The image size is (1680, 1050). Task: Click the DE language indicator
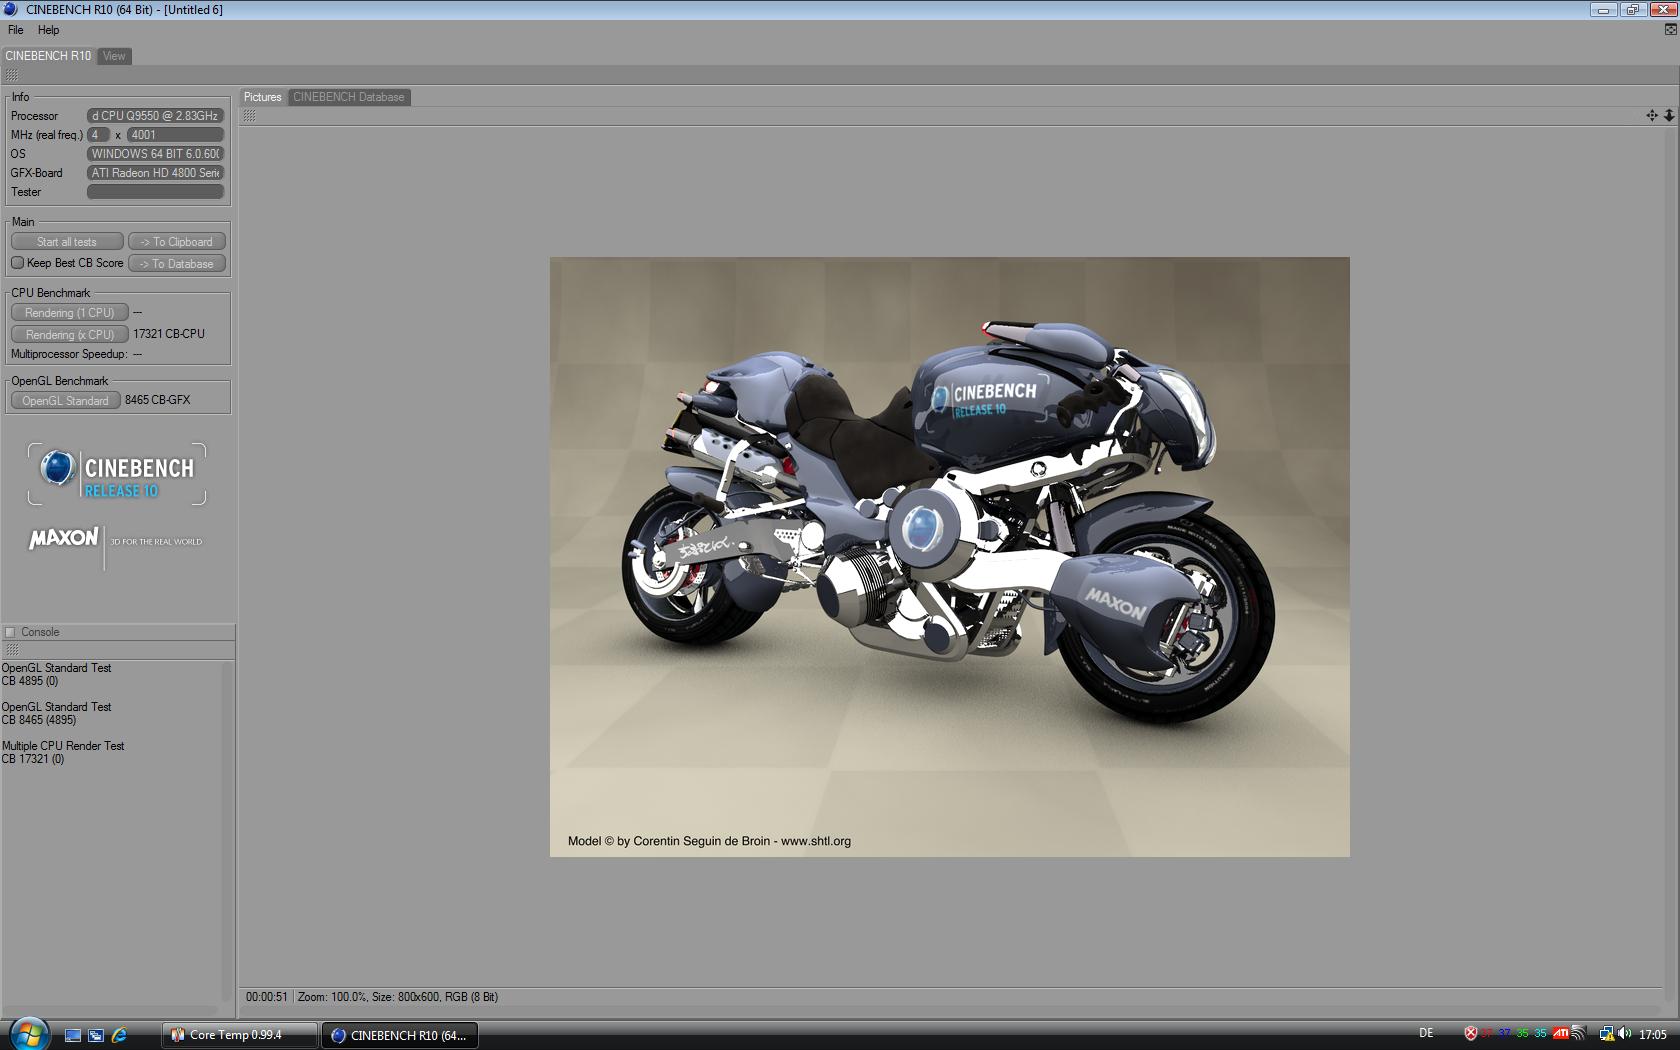tap(1426, 1033)
